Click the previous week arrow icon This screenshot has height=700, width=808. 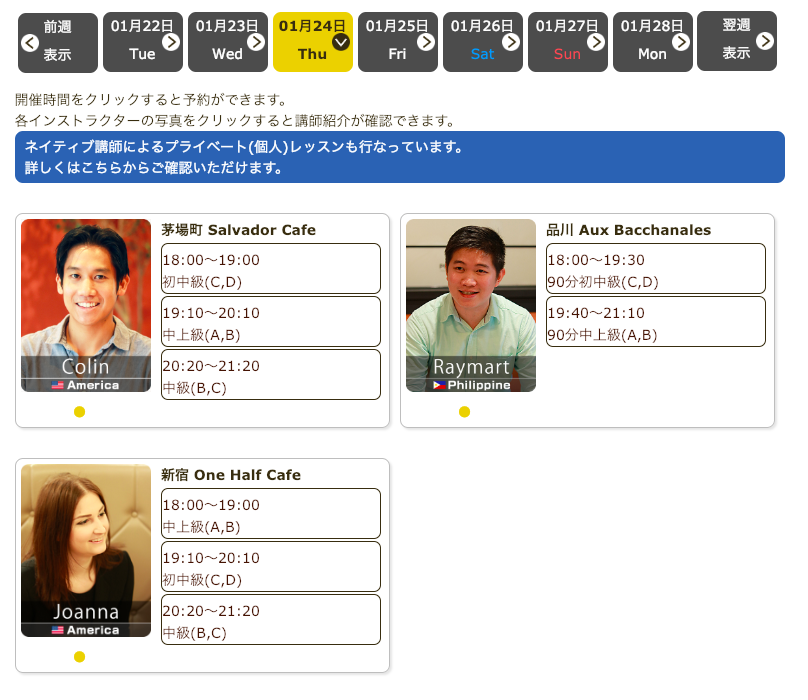(29, 42)
